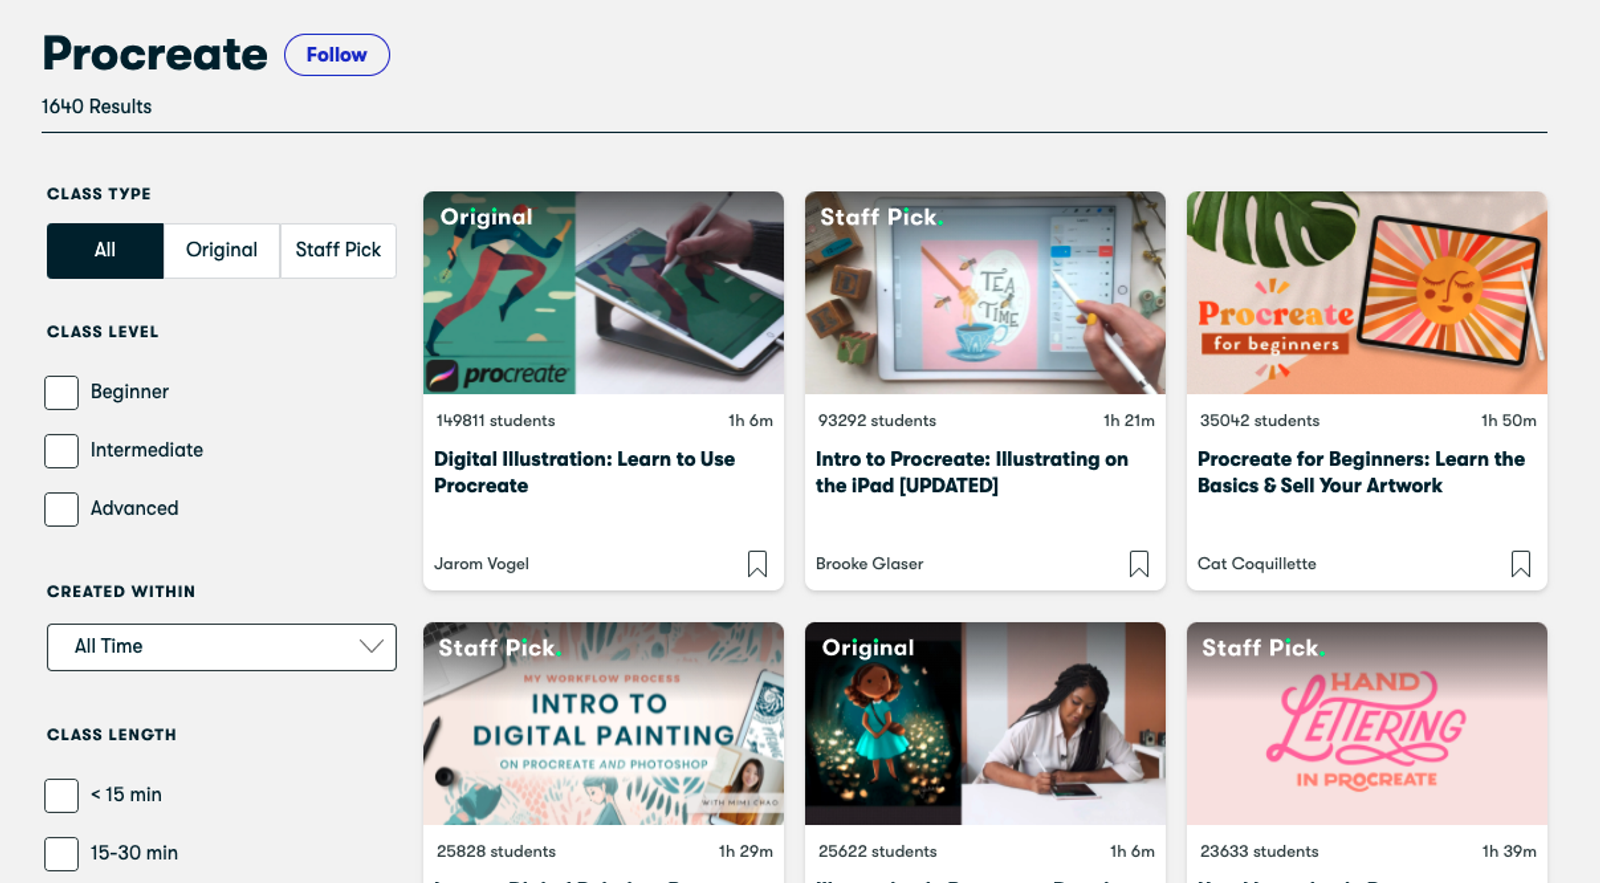Check the Beginner class level box

(x=62, y=392)
